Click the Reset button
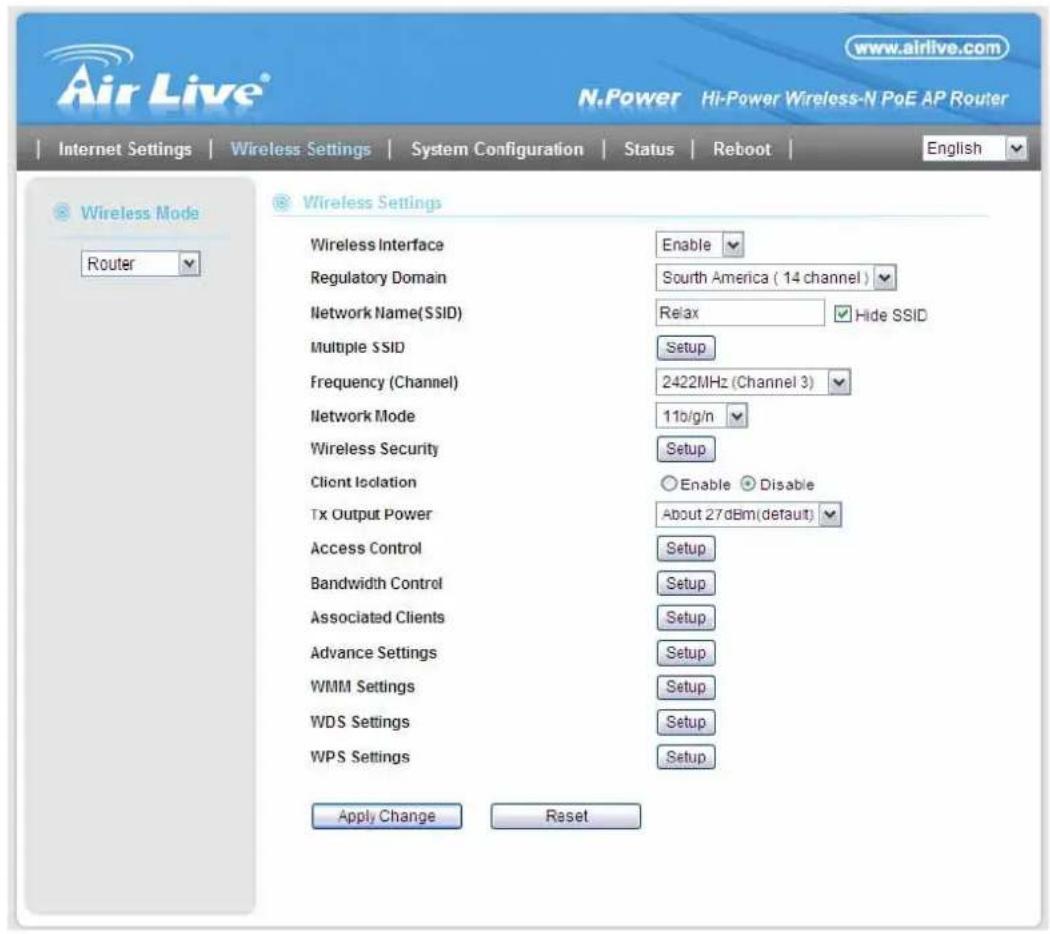 pyautogui.click(x=566, y=816)
